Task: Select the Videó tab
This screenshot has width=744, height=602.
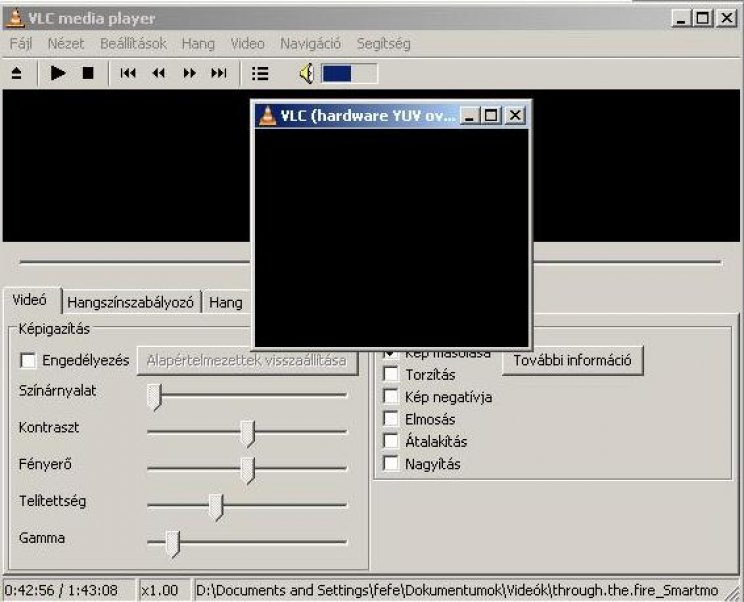Action: pos(30,300)
